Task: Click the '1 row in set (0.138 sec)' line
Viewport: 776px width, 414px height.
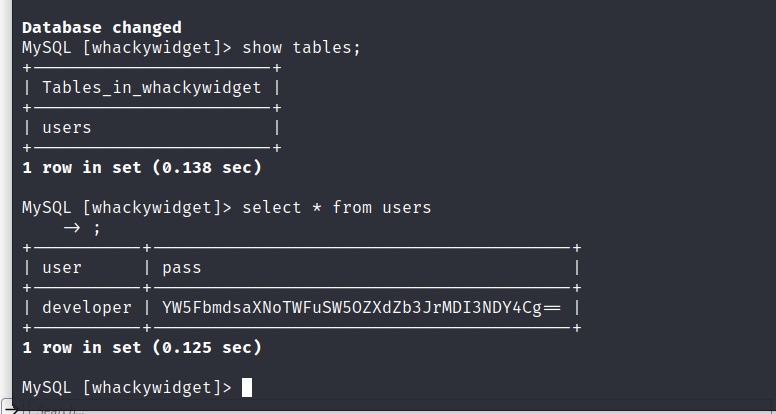Action: pos(142,168)
